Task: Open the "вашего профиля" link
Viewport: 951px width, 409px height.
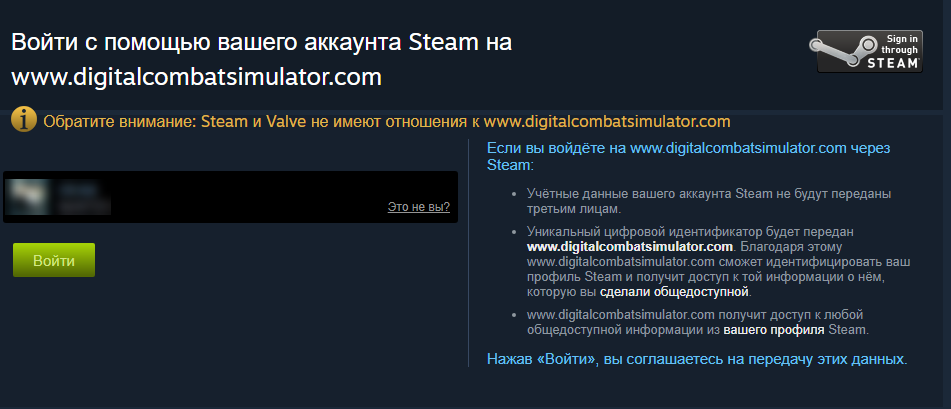Action: (774, 331)
